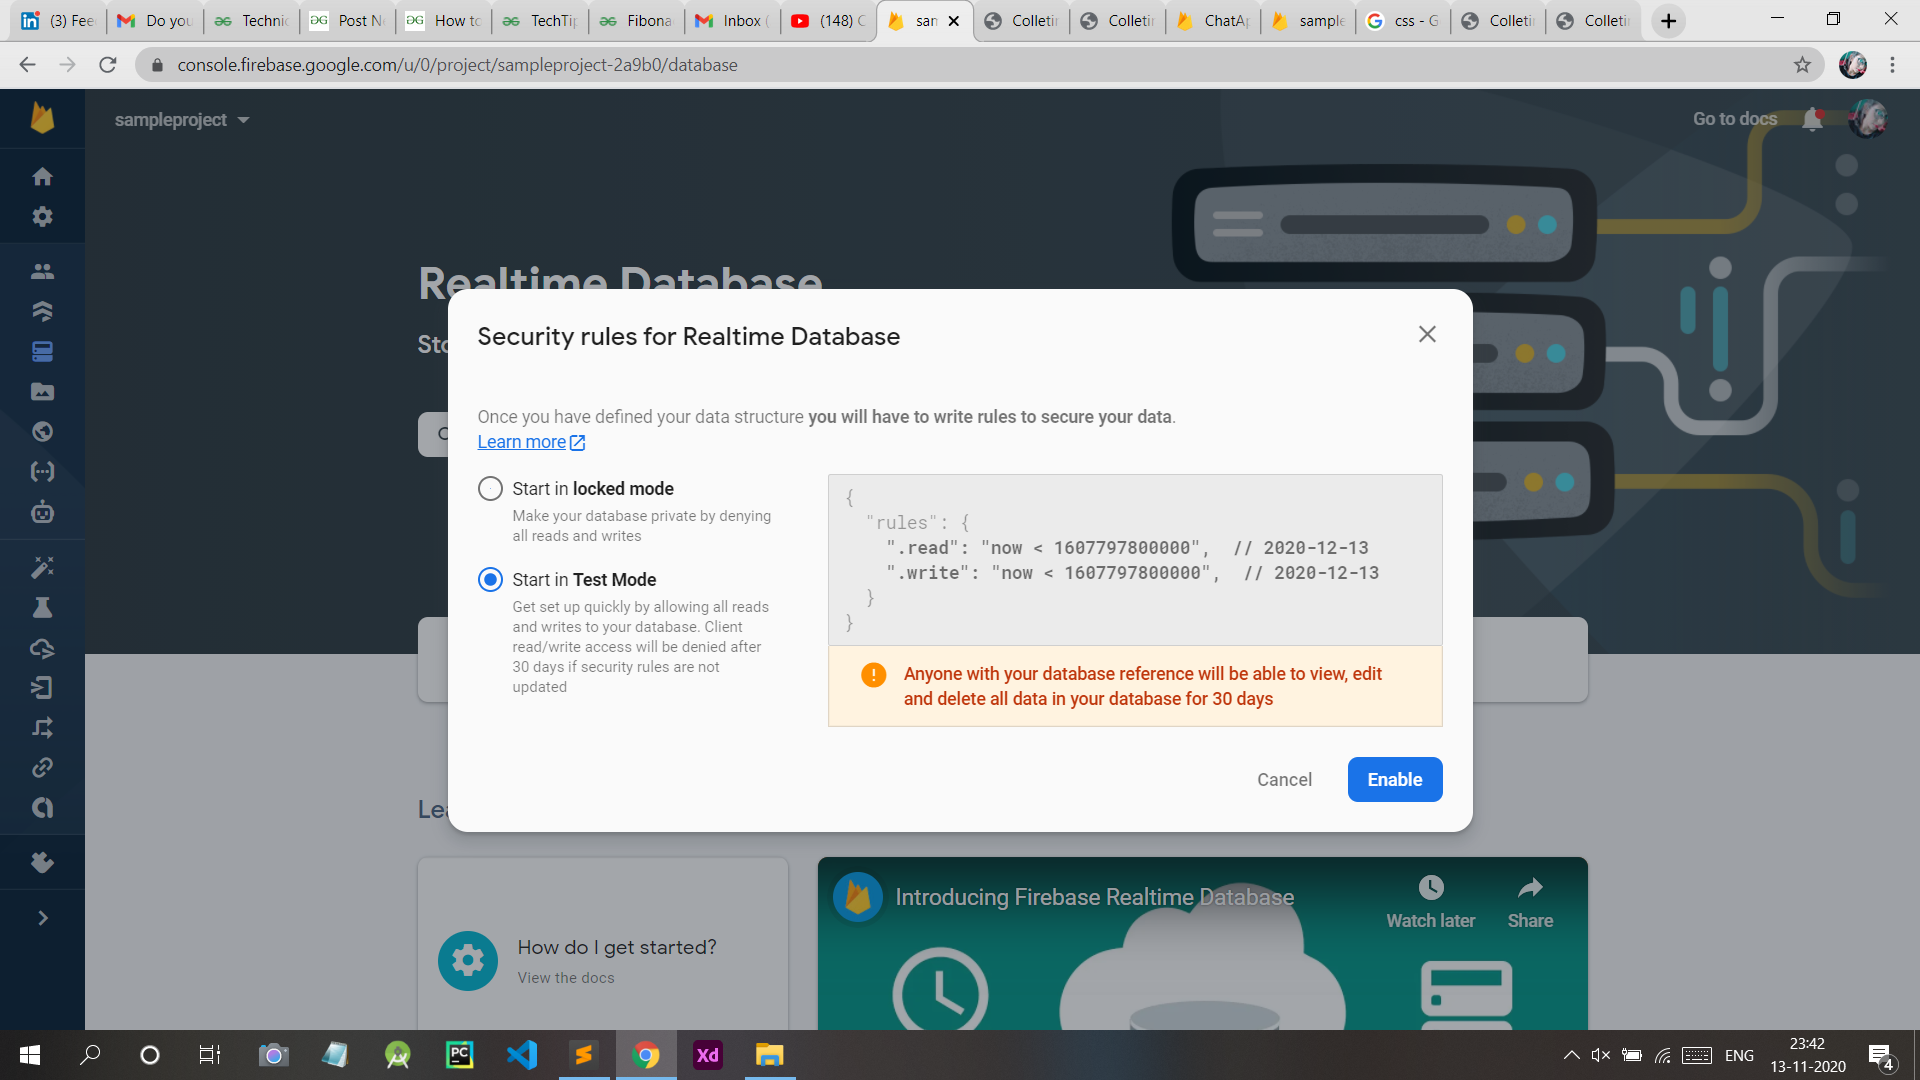1920x1080 pixels.
Task: Close the active Firebase tab
Action: (954, 21)
